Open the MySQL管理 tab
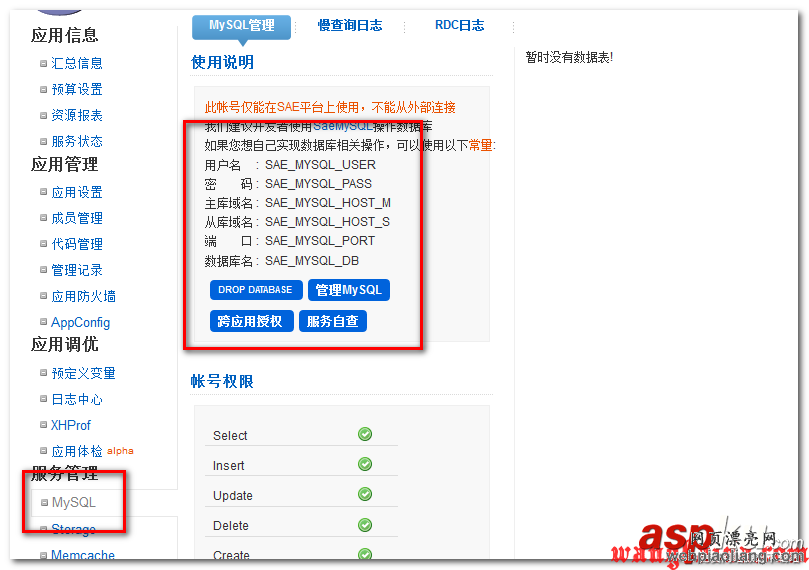 [241, 26]
